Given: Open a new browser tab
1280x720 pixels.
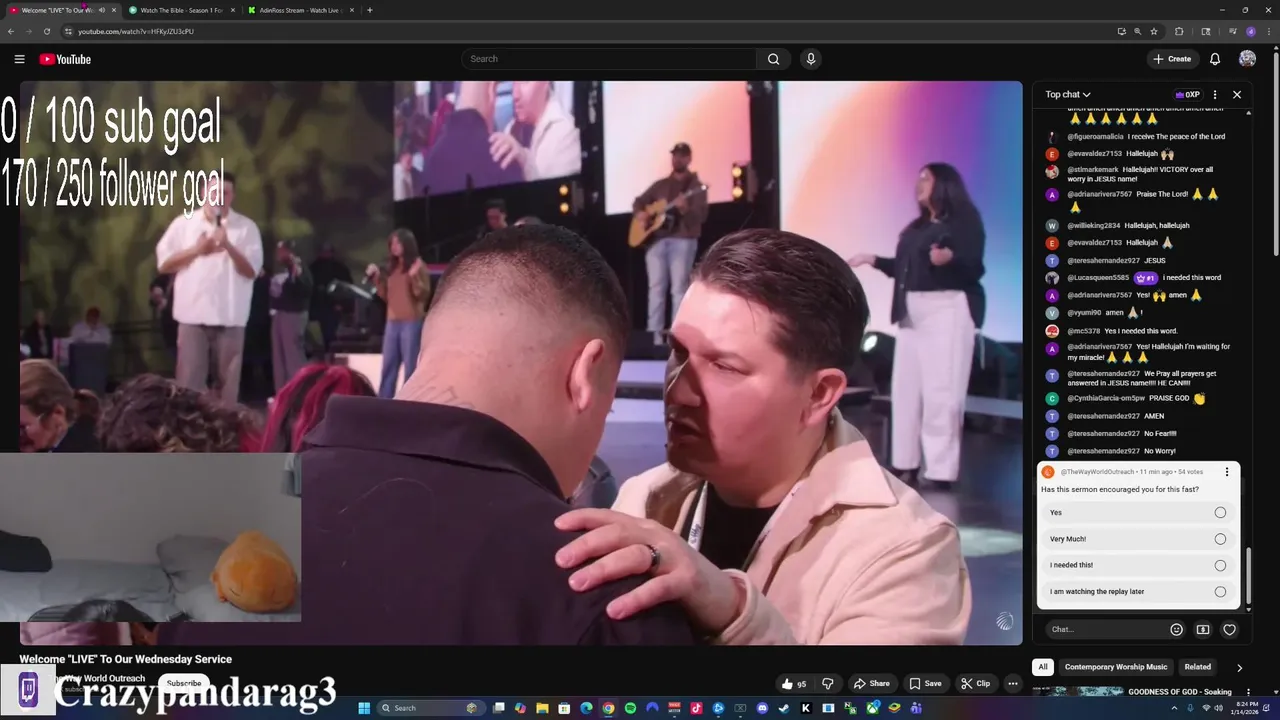Looking at the screenshot, I should coord(370,10).
